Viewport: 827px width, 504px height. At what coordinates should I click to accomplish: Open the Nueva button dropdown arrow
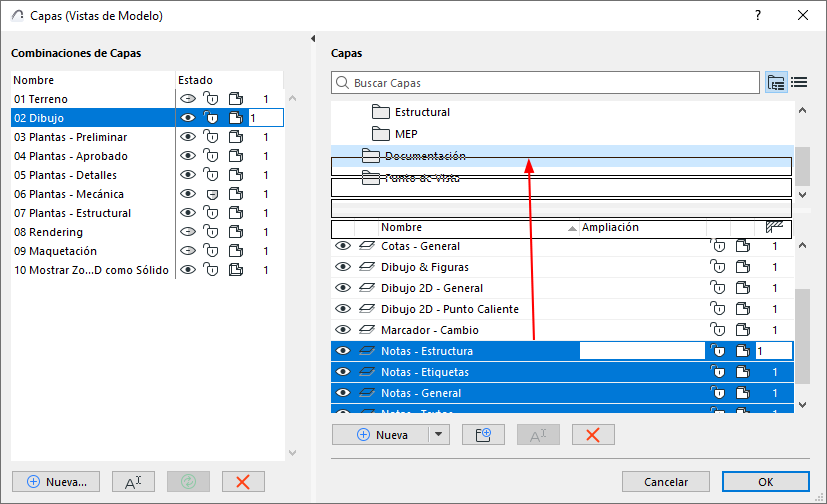click(x=437, y=435)
